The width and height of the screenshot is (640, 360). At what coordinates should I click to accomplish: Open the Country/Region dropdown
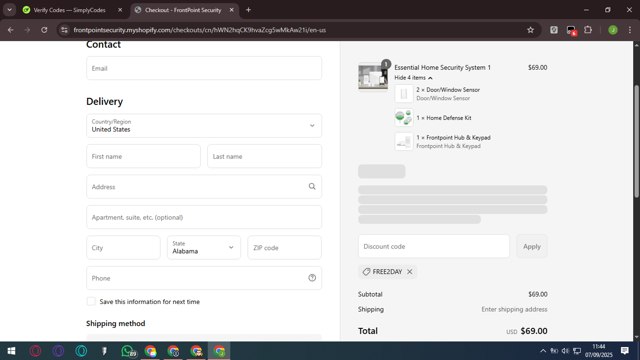click(204, 126)
